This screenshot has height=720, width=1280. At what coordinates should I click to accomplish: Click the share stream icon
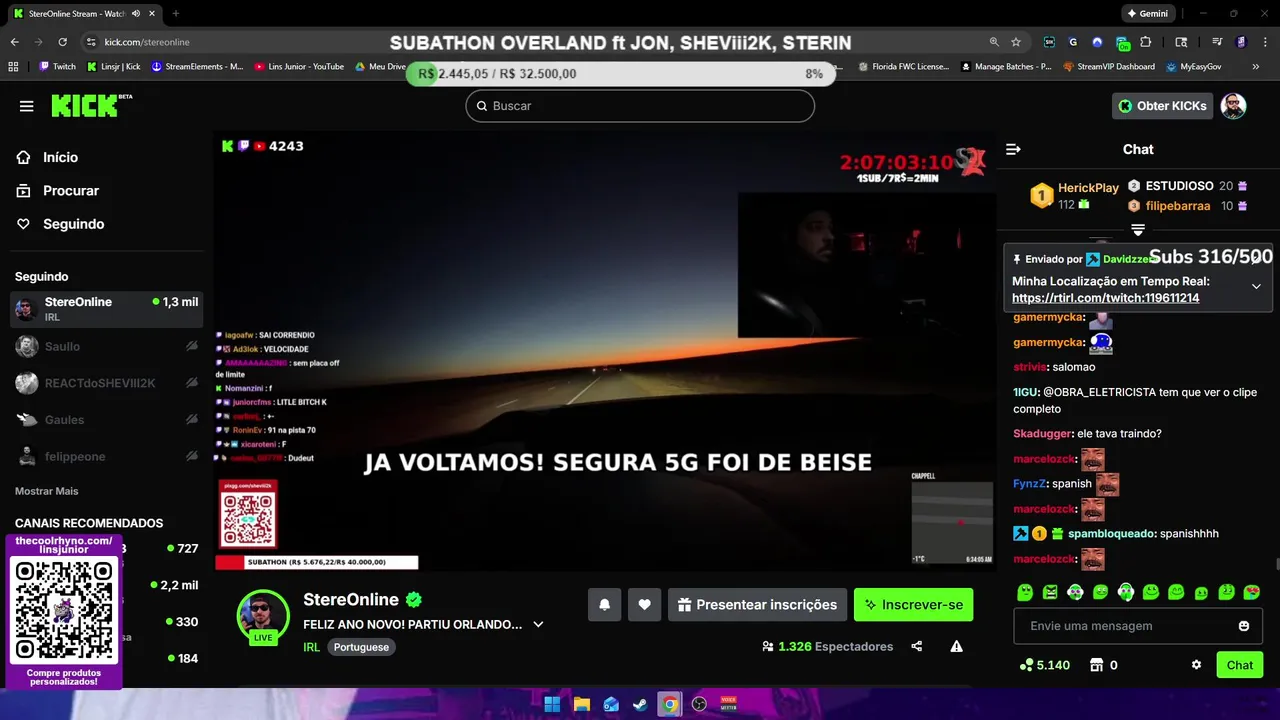point(917,647)
